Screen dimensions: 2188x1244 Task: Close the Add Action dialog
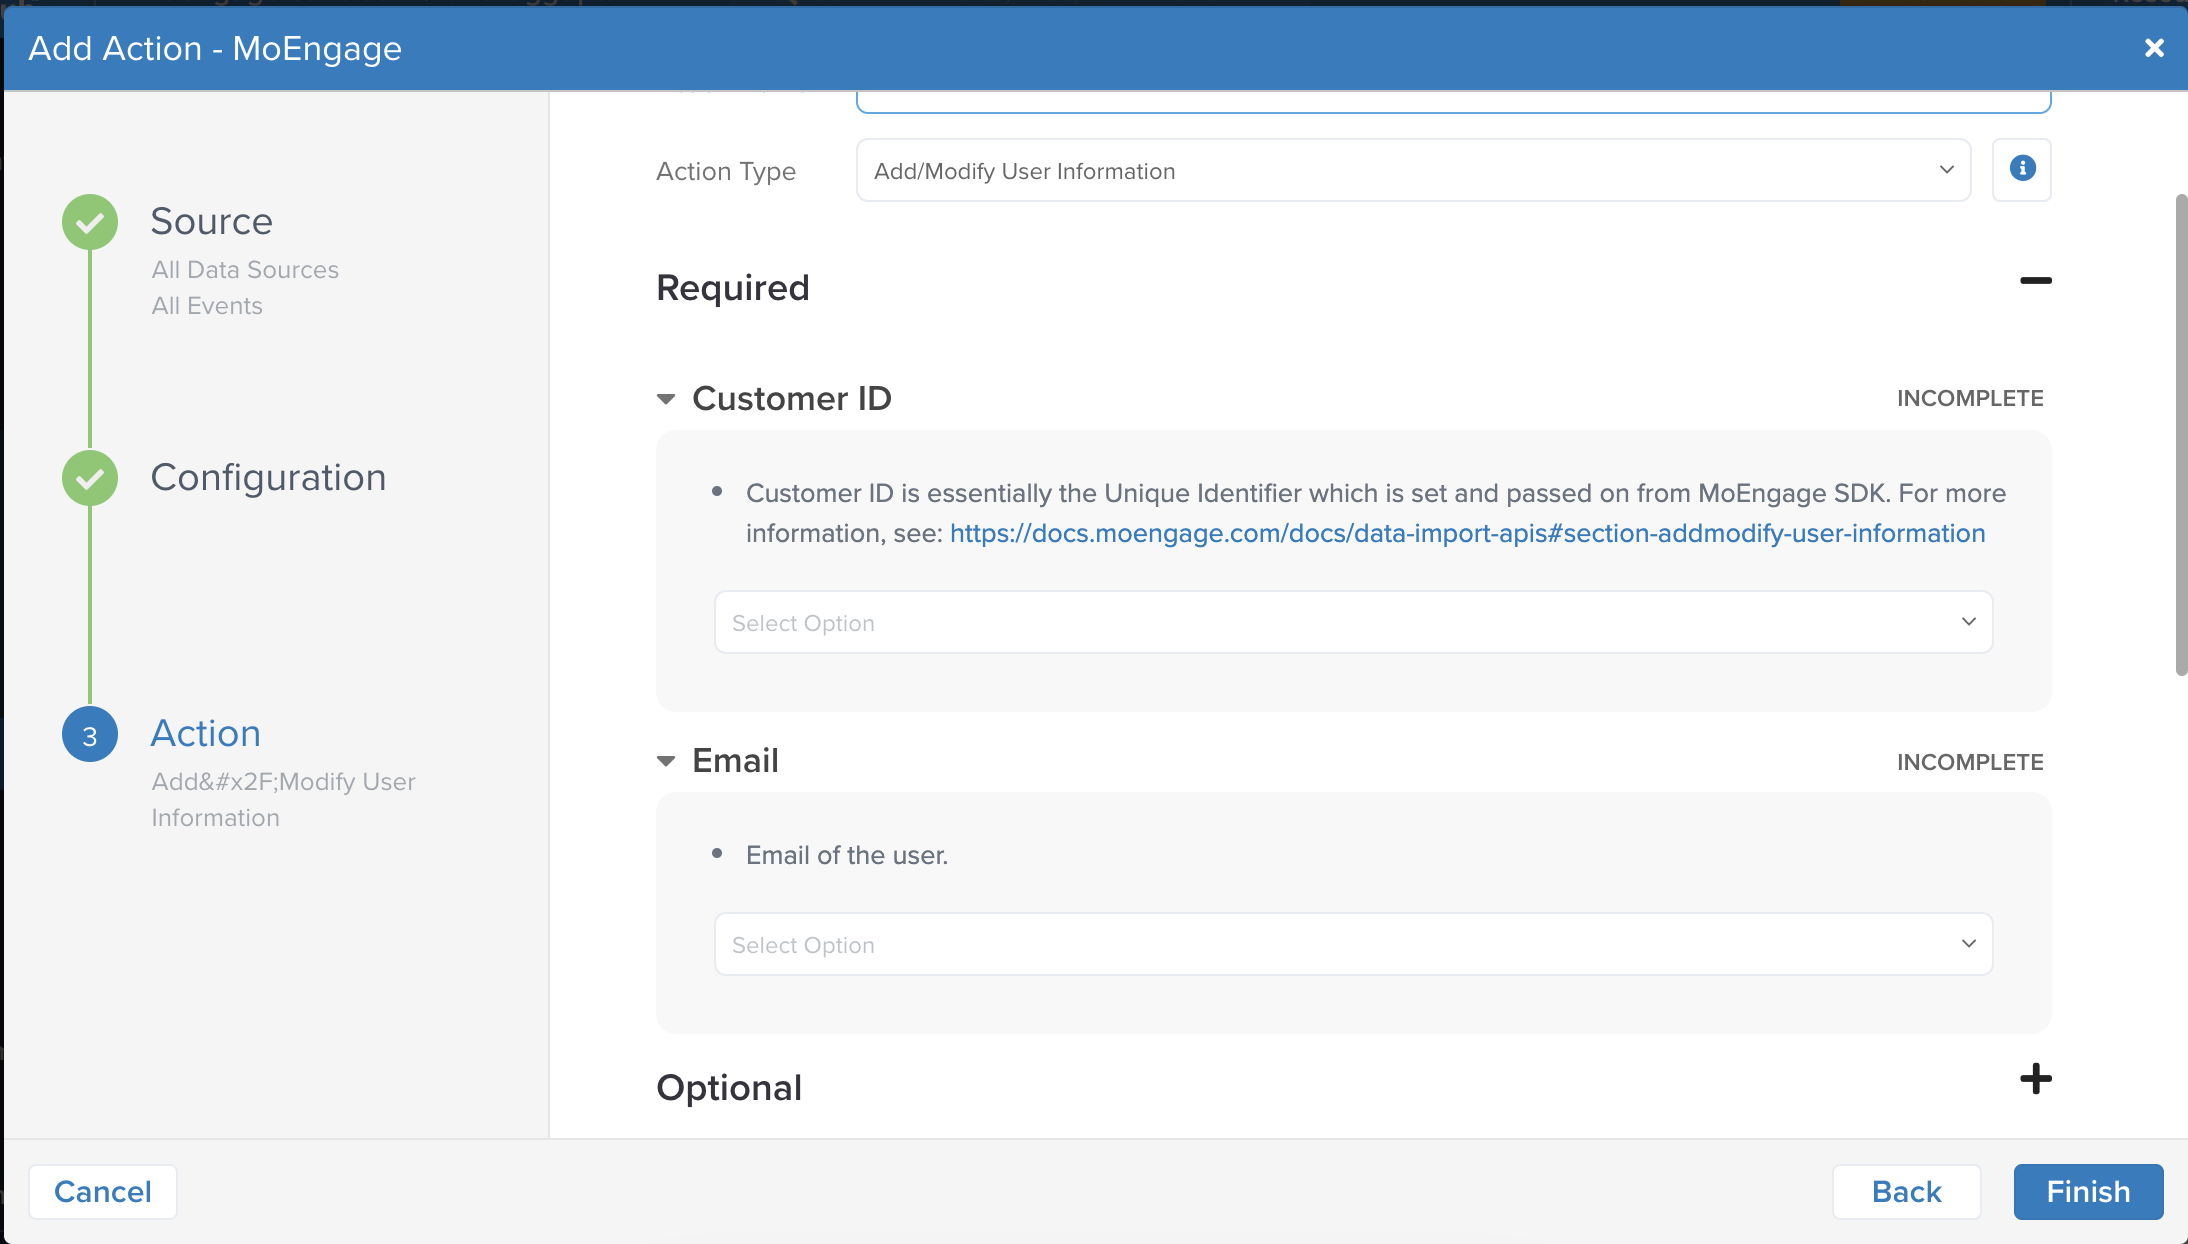tap(2154, 48)
